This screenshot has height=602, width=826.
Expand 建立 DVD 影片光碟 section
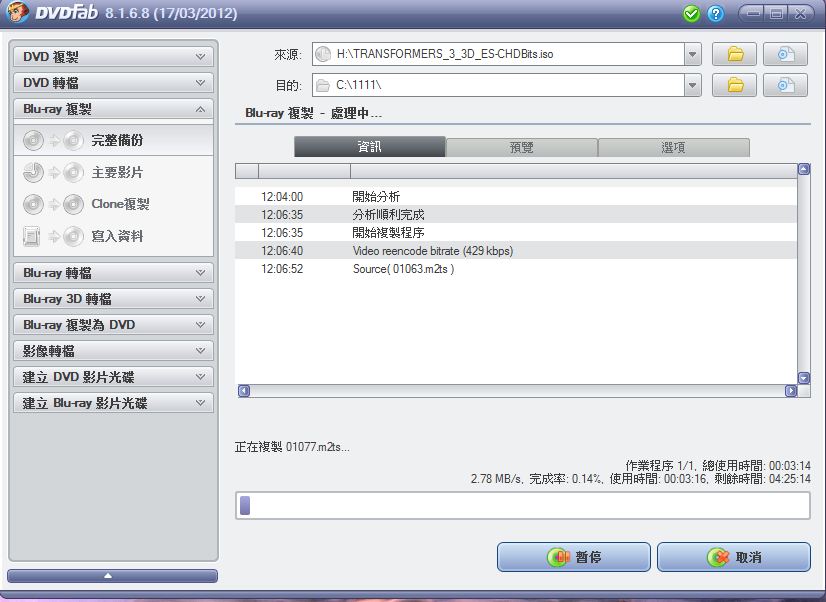click(113, 377)
